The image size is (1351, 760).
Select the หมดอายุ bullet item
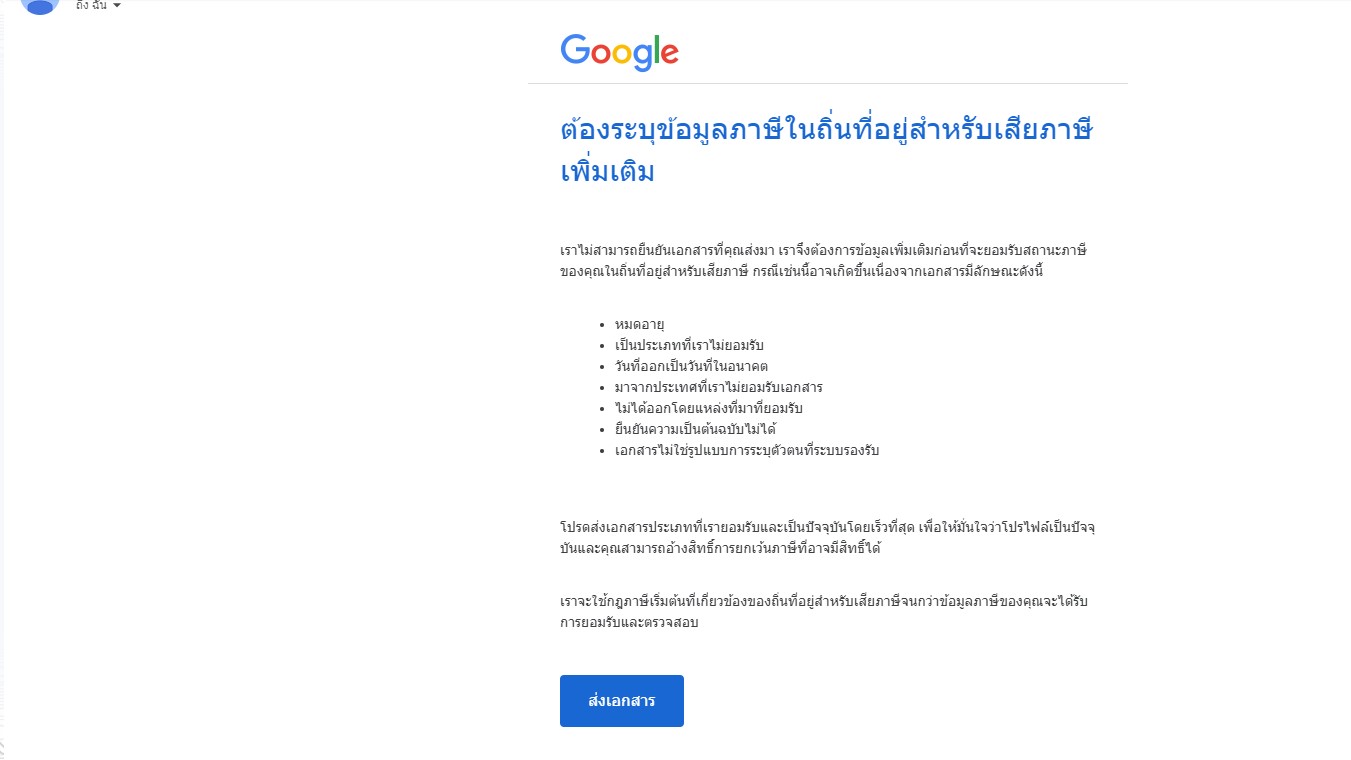[640, 324]
